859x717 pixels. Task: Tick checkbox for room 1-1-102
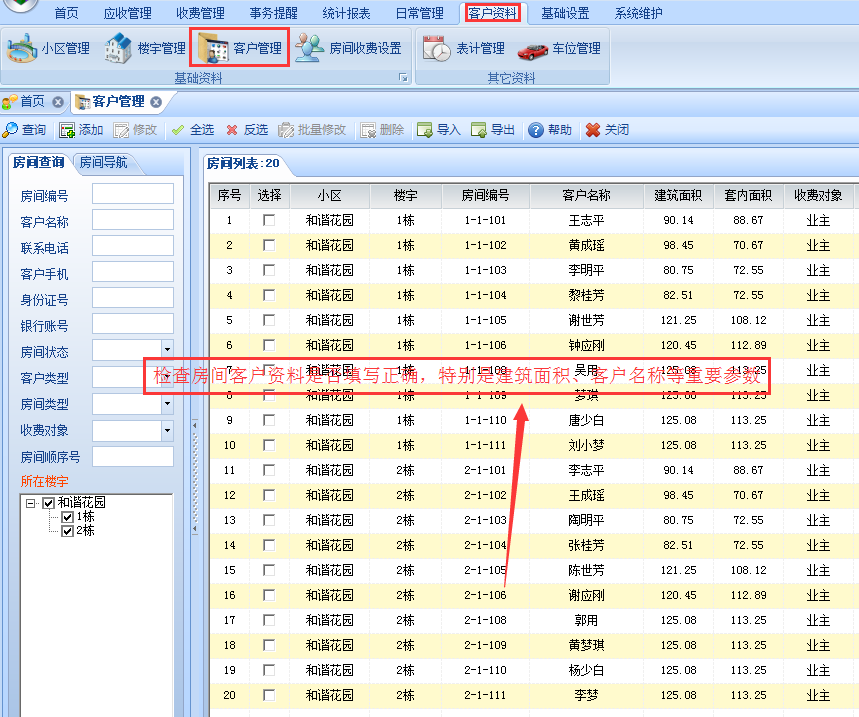point(269,245)
